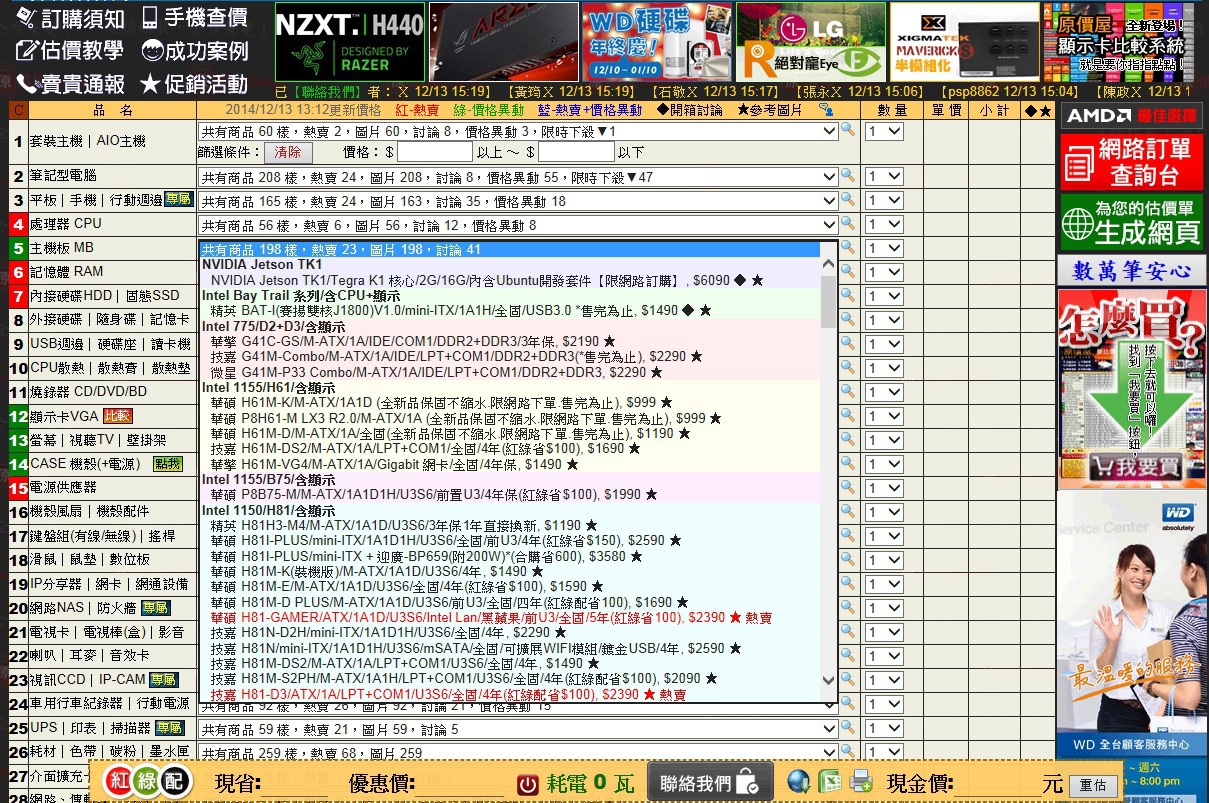The width and height of the screenshot is (1209, 803).
Task: Open 平板|手機 product dropdown
Action: click(x=518, y=201)
